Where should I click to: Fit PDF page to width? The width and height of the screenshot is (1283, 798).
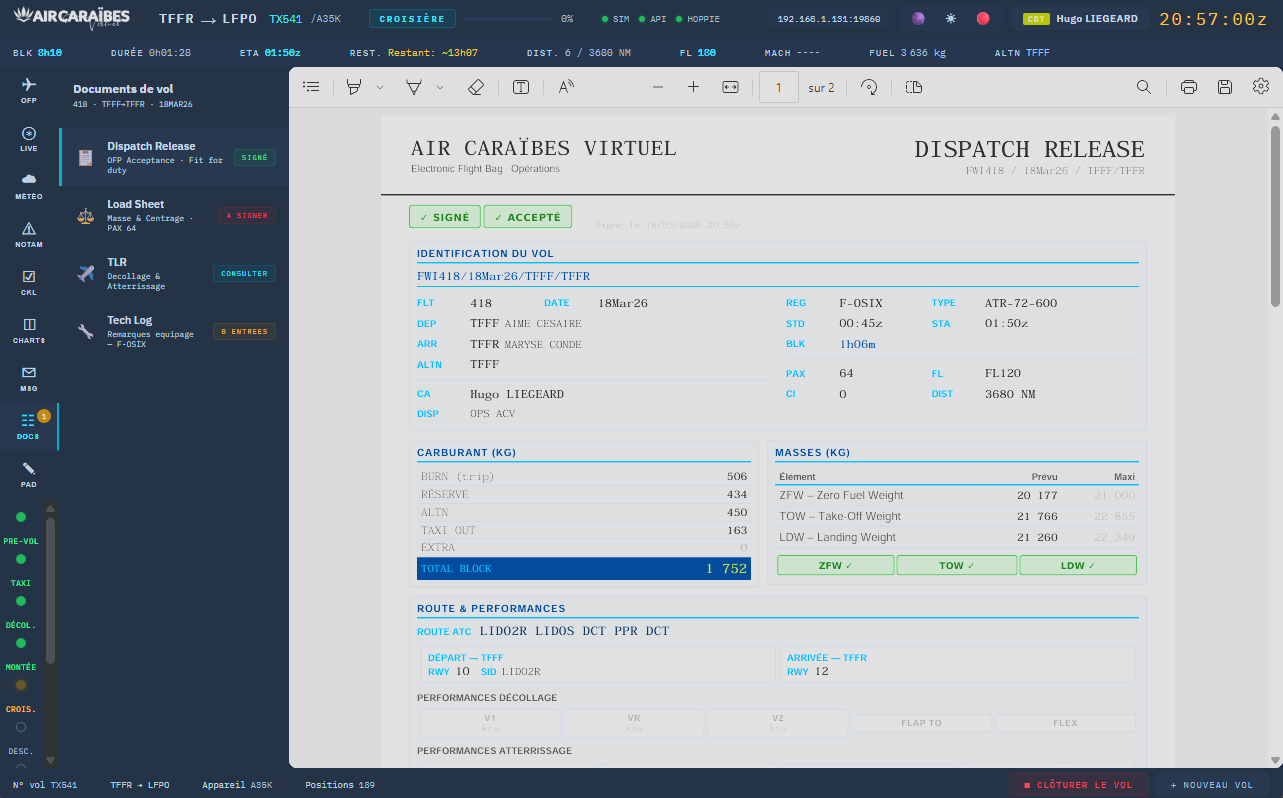(730, 87)
